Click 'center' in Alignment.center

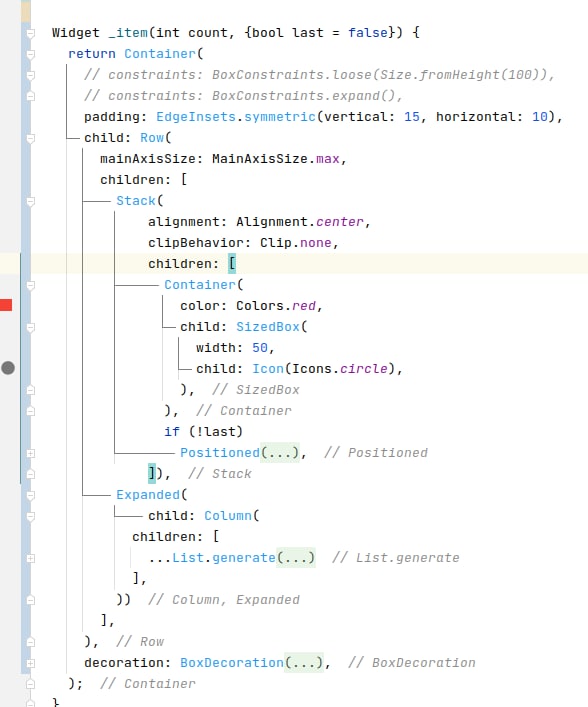[x=340, y=222]
